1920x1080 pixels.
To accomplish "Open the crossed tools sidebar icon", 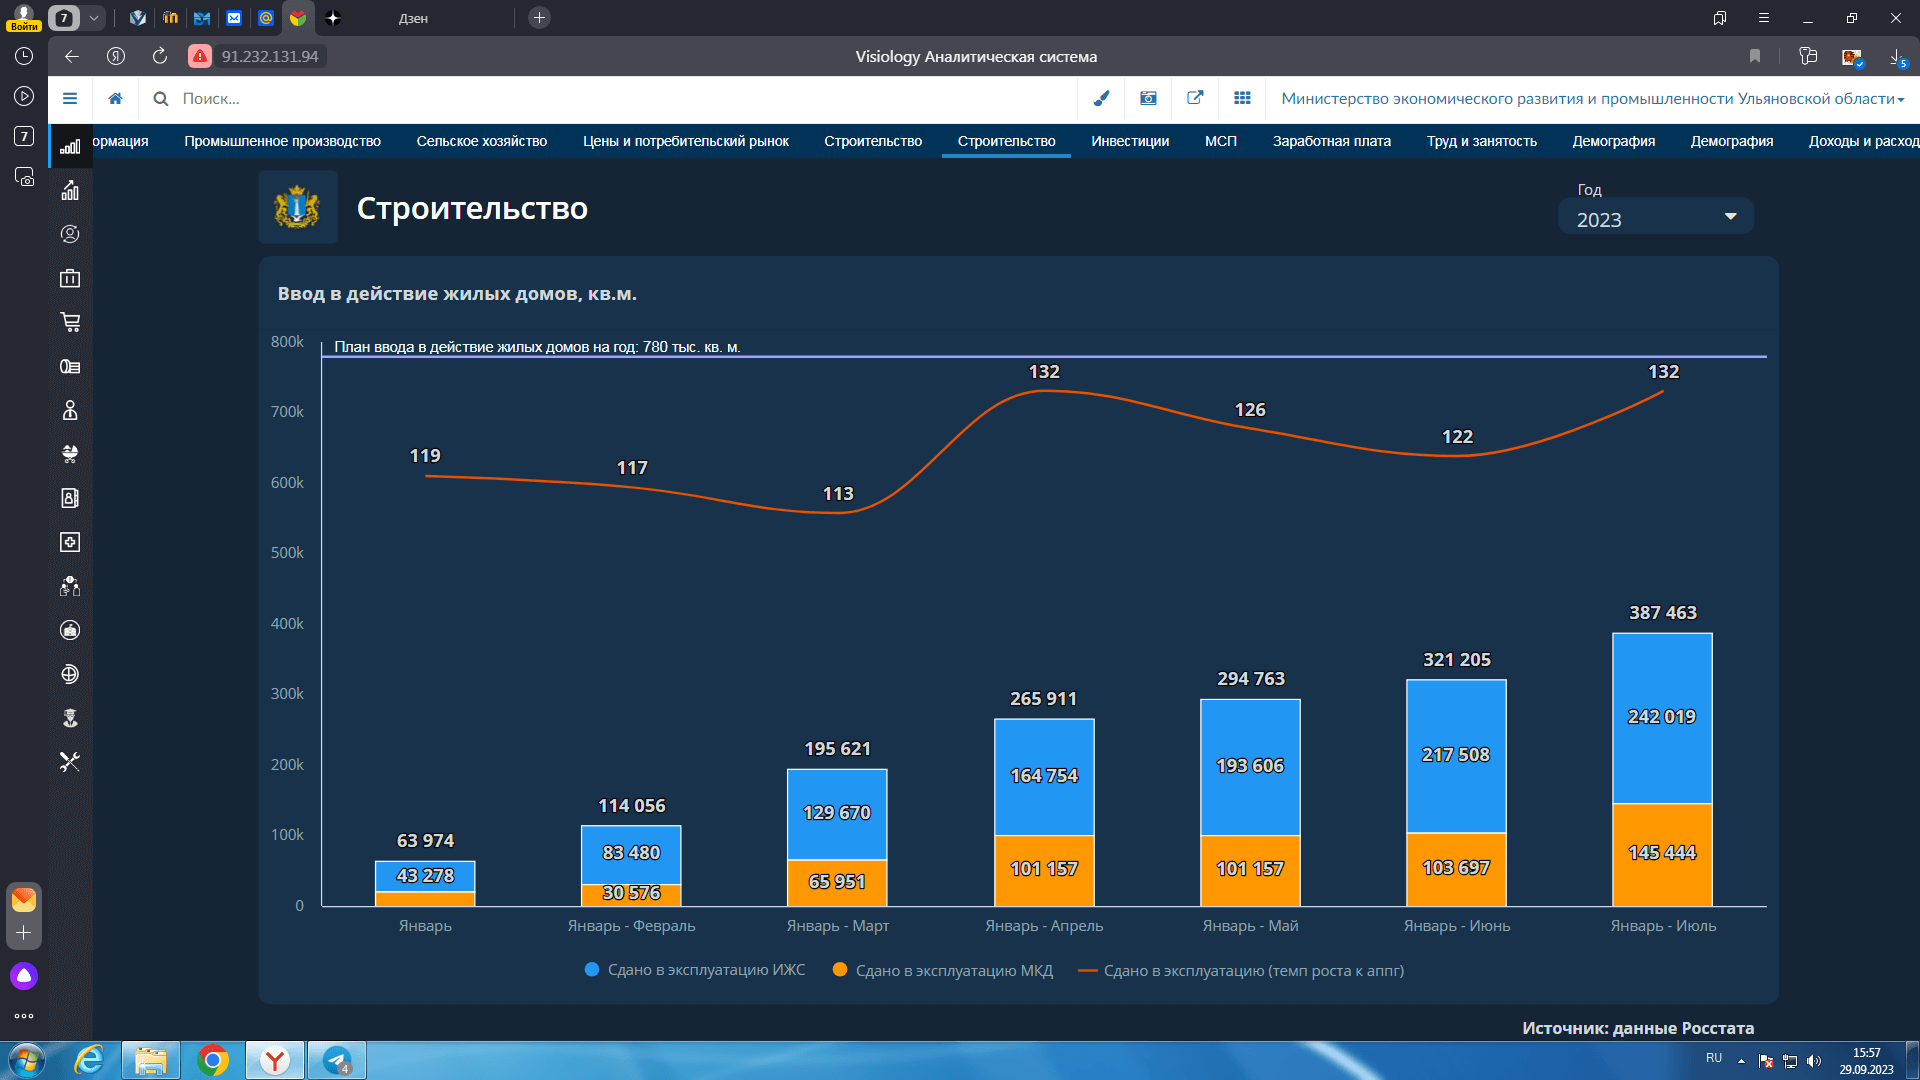I will click(70, 762).
